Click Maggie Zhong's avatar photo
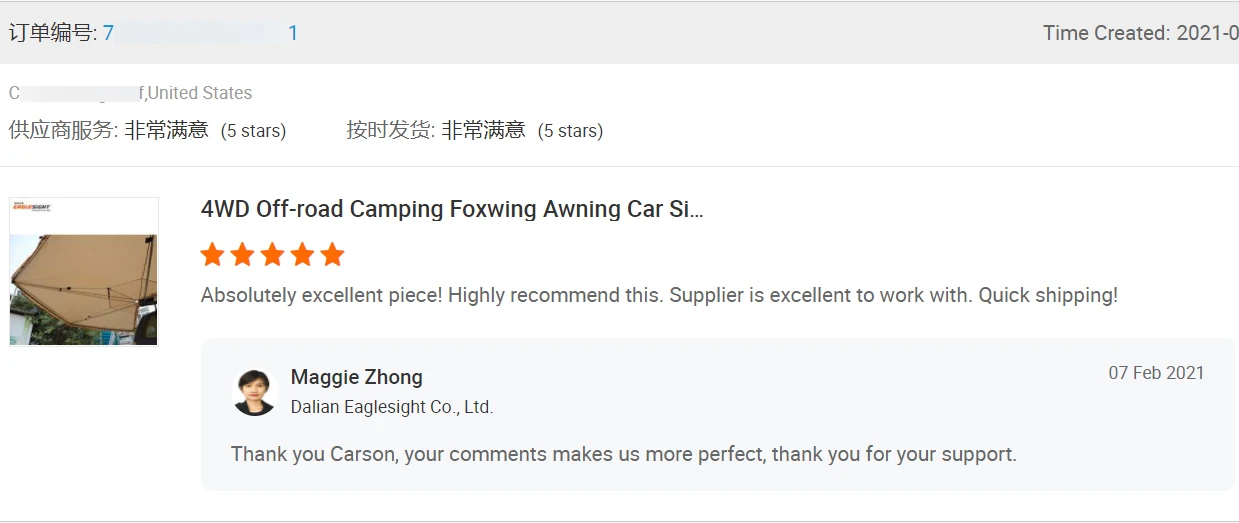This screenshot has width=1239, height=523. pos(254,392)
